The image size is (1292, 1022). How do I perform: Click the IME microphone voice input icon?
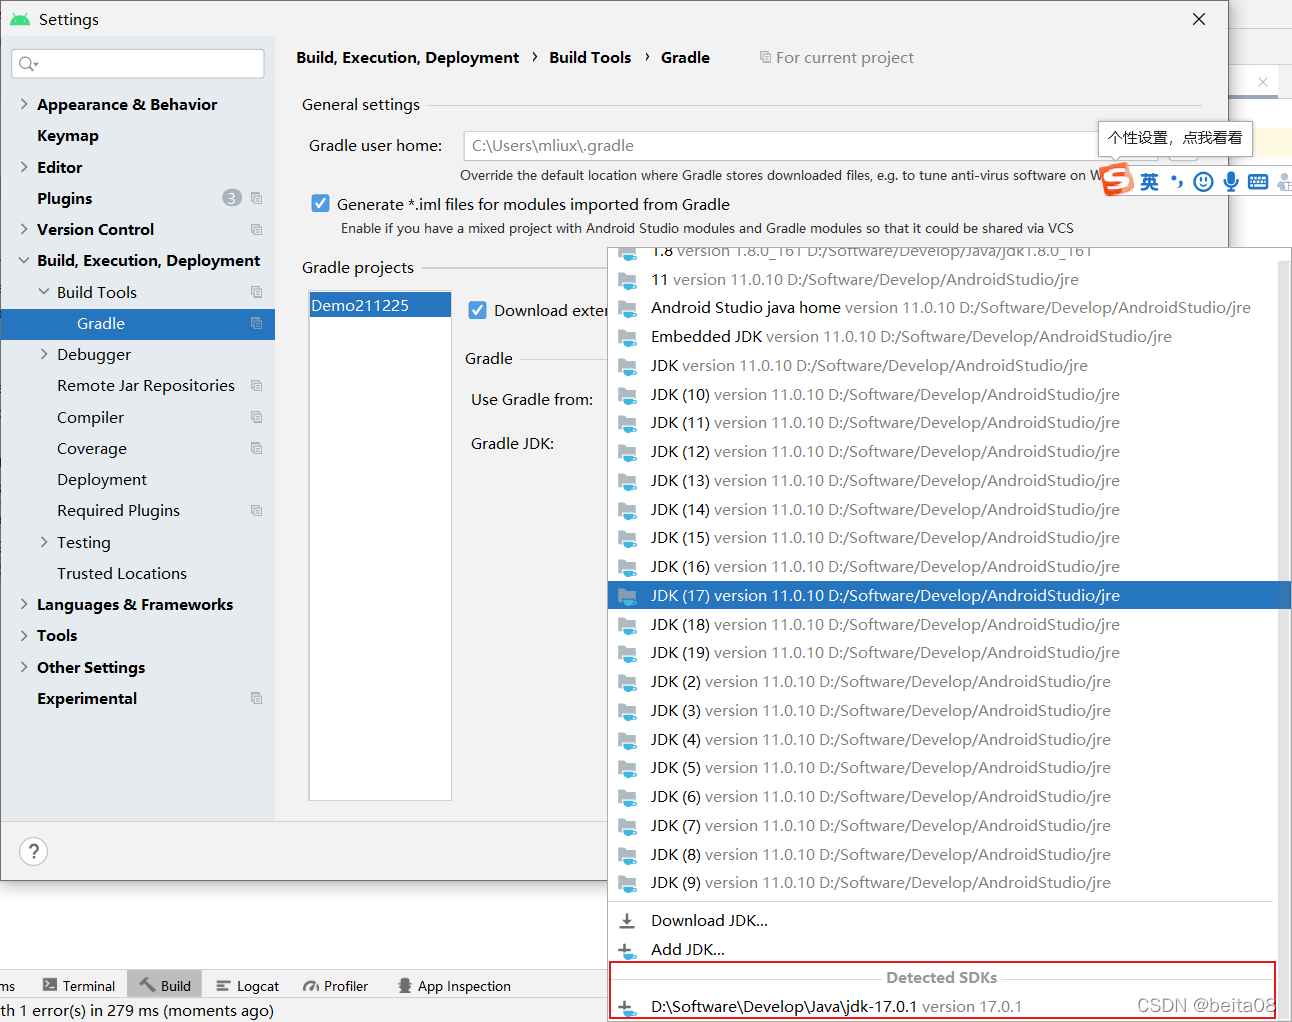(x=1231, y=182)
